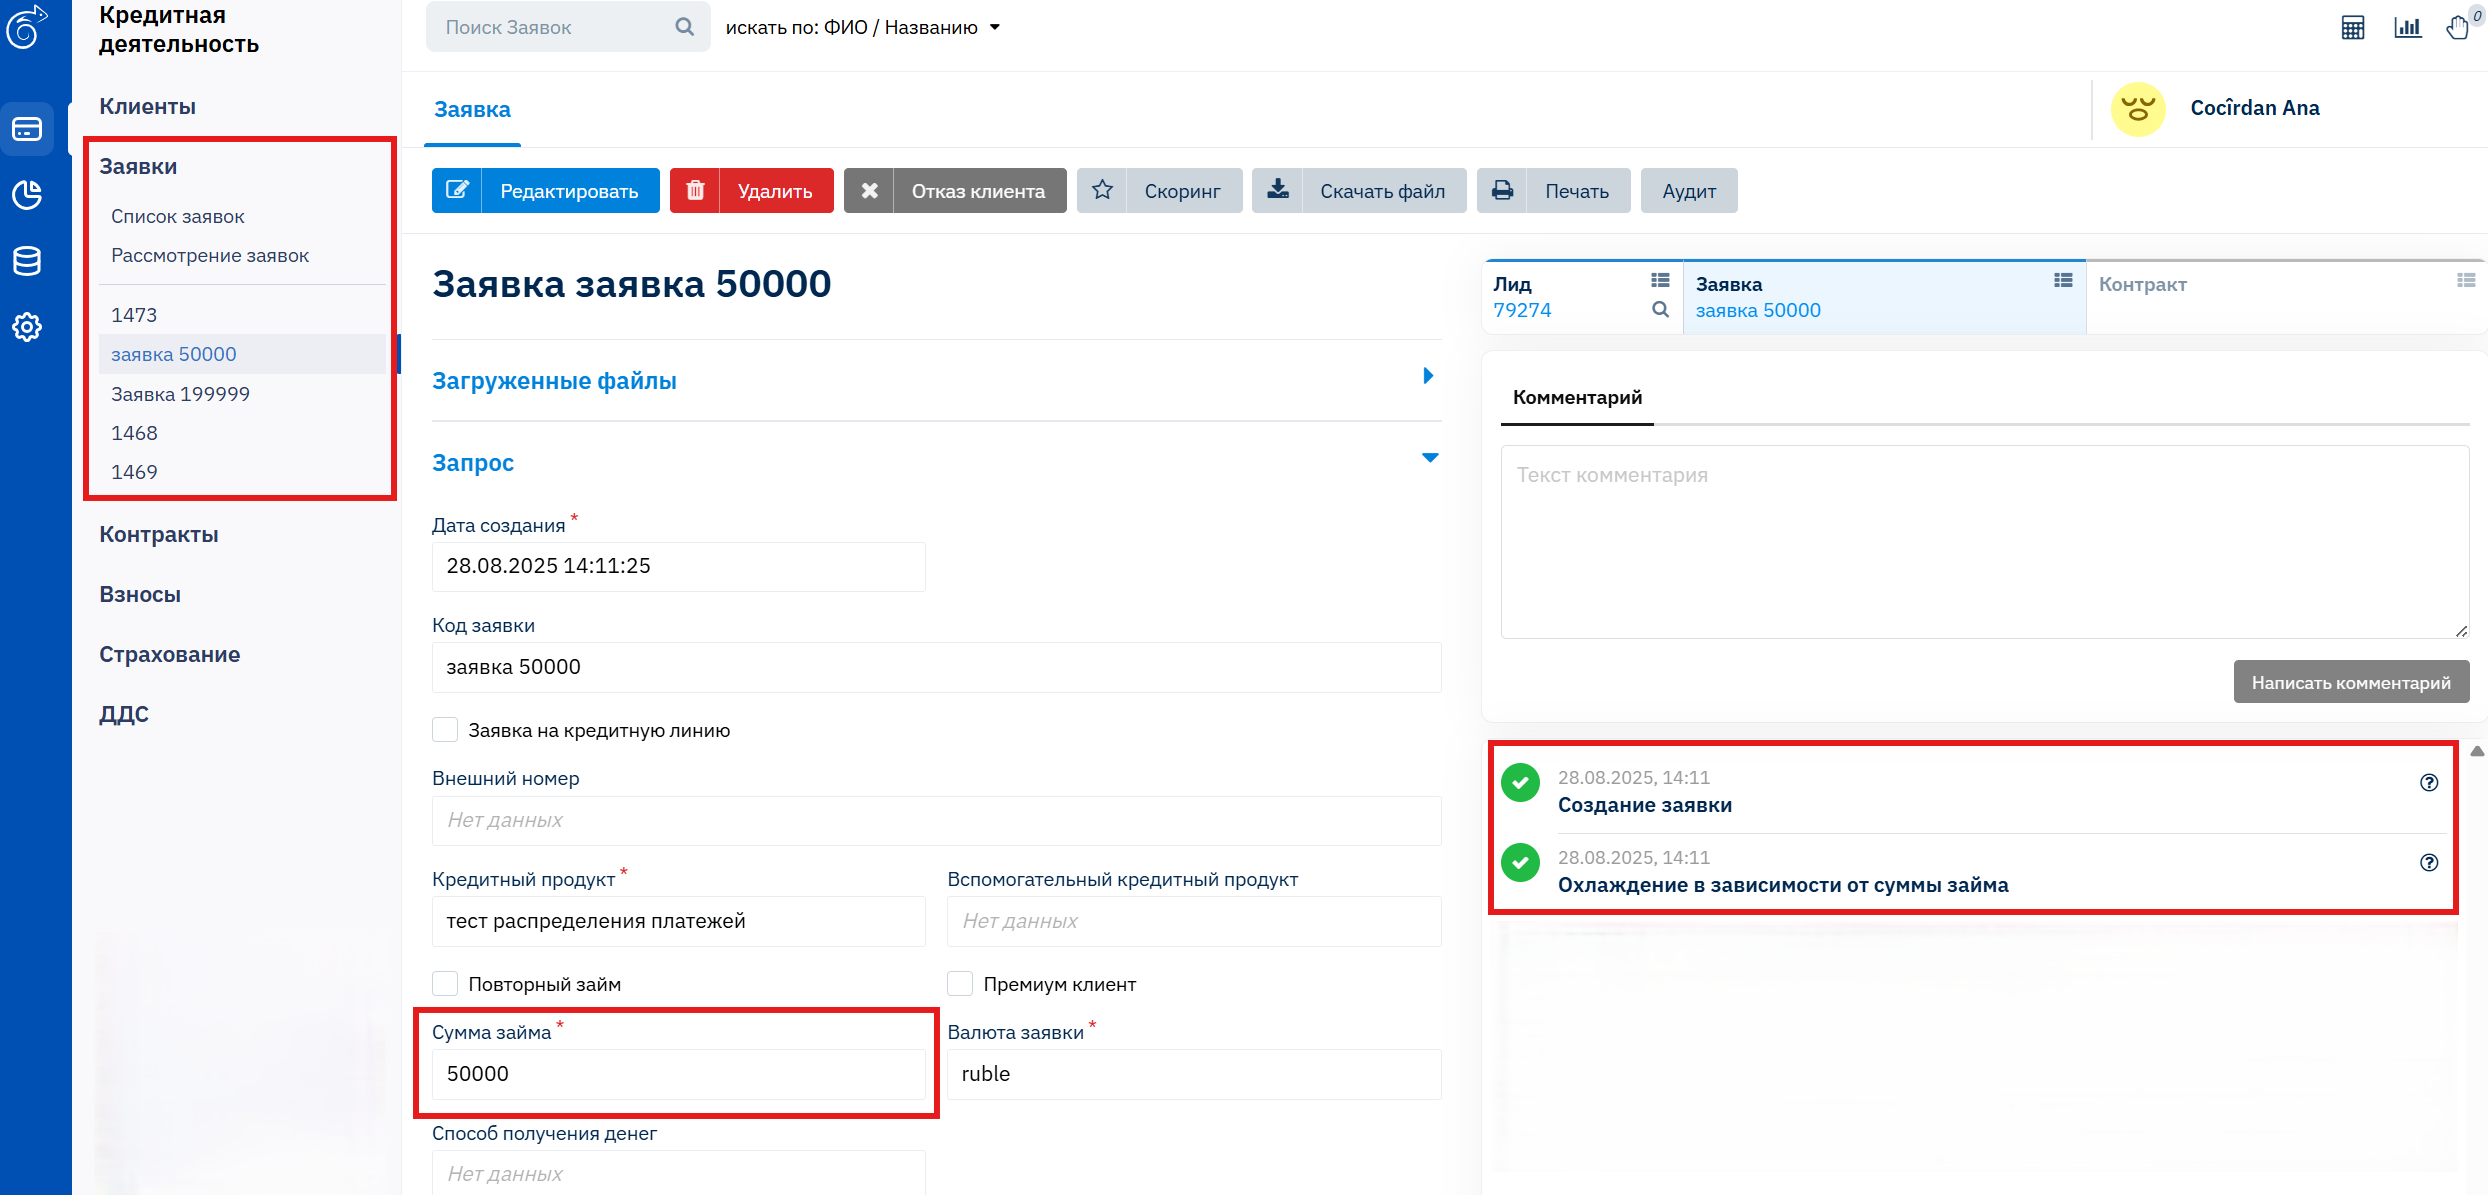Toggle Заявка на кредитную линию checkbox

445,730
